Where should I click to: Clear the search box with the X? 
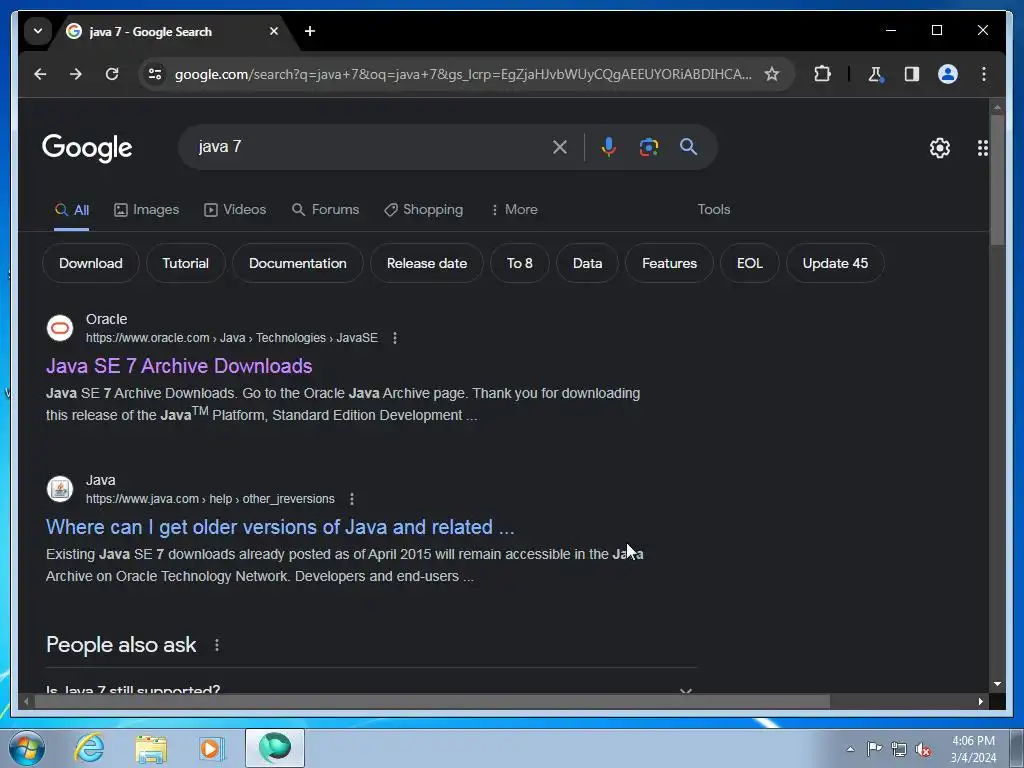click(x=560, y=147)
